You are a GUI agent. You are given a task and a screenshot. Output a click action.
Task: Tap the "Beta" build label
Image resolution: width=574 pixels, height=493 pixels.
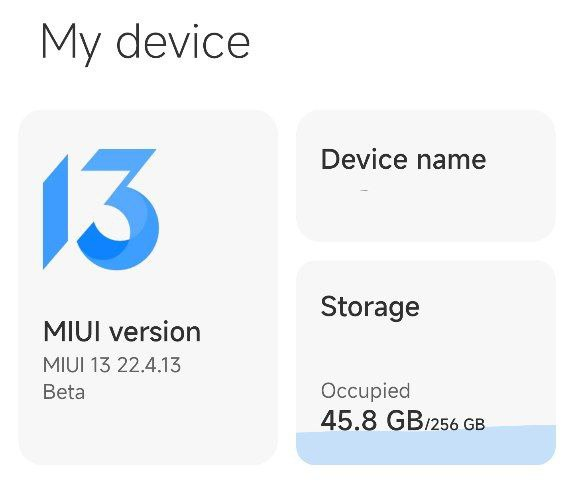(x=64, y=392)
